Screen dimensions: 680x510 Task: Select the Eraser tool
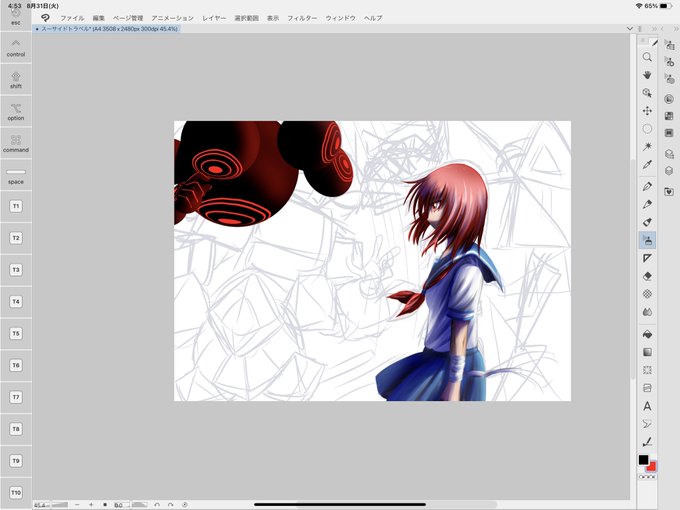click(647, 276)
